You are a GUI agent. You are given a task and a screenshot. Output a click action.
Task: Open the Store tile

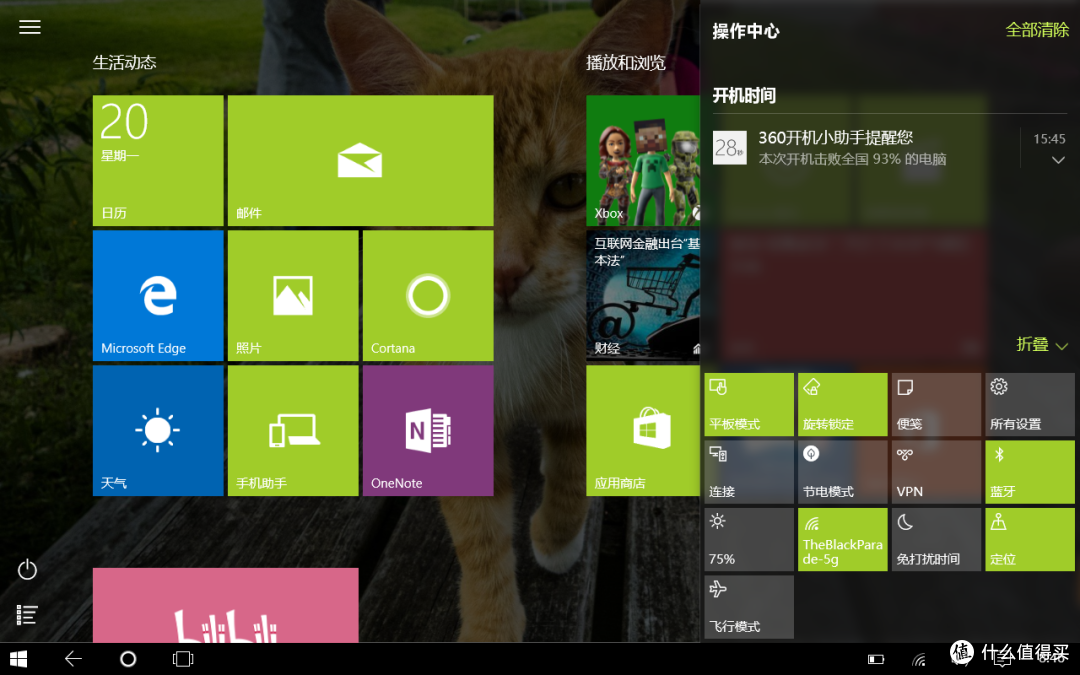click(643, 430)
